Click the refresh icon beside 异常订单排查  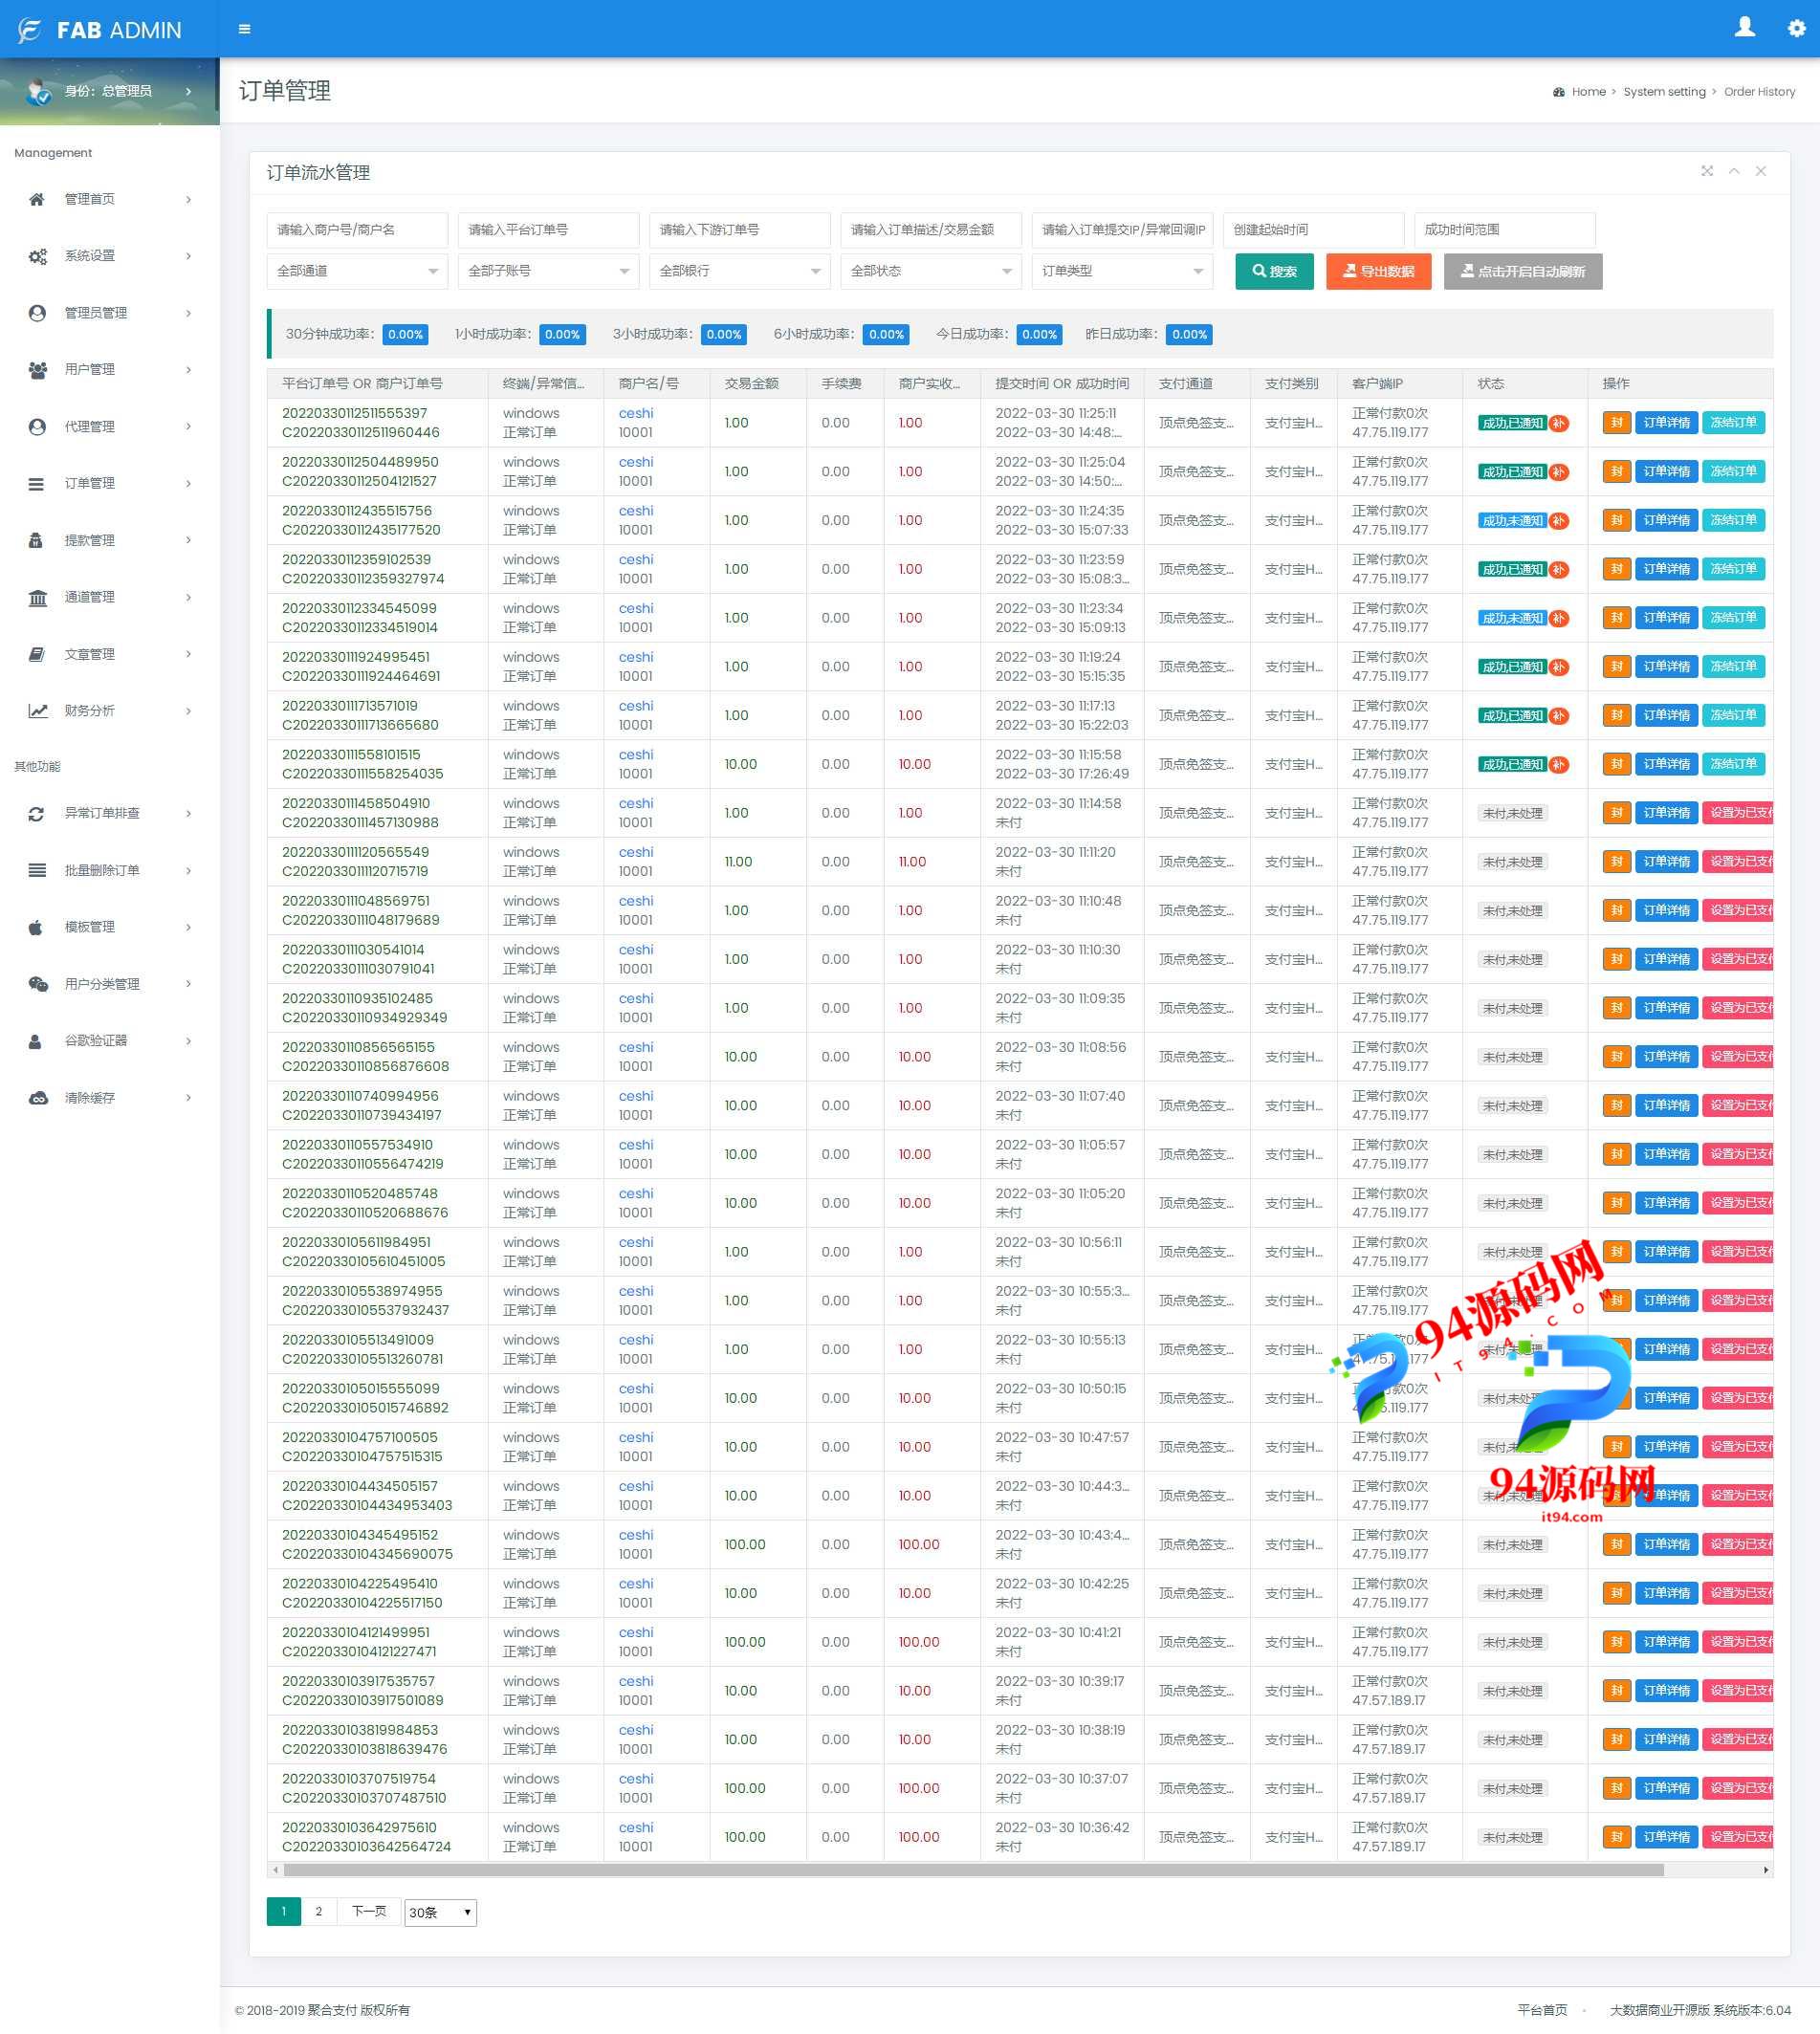pos(37,814)
